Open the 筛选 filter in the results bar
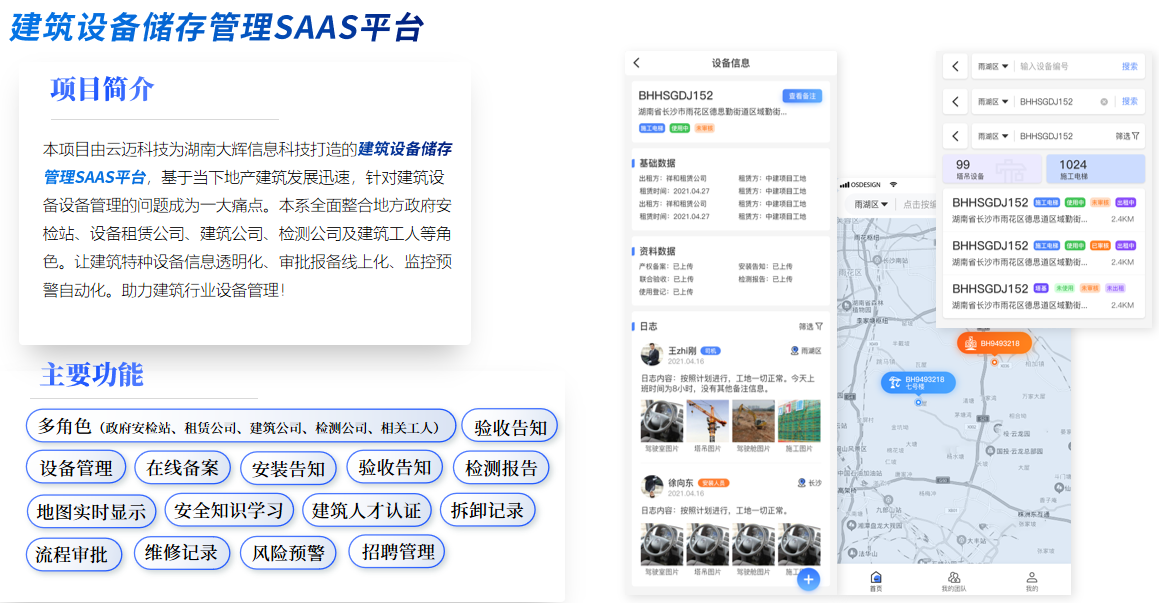Image resolution: width=1159 pixels, height=603 pixels. 1127,136
